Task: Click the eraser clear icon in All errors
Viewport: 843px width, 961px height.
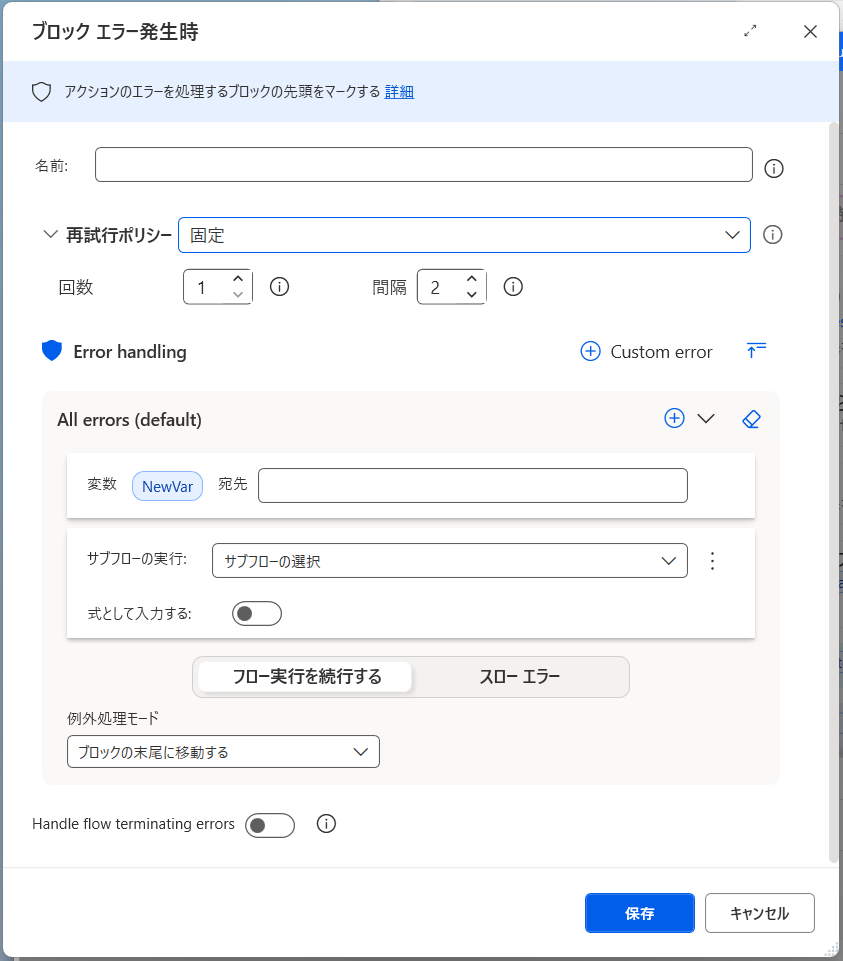Action: (x=752, y=419)
